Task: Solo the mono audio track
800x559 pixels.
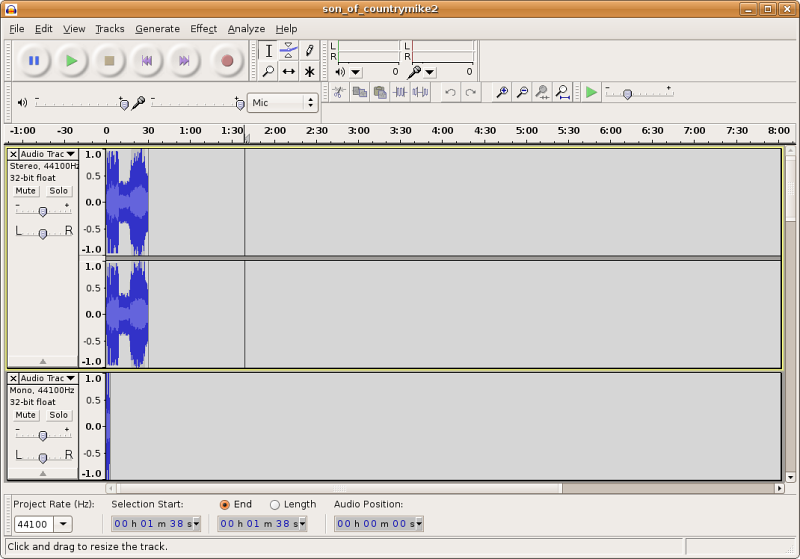Action: point(58,415)
